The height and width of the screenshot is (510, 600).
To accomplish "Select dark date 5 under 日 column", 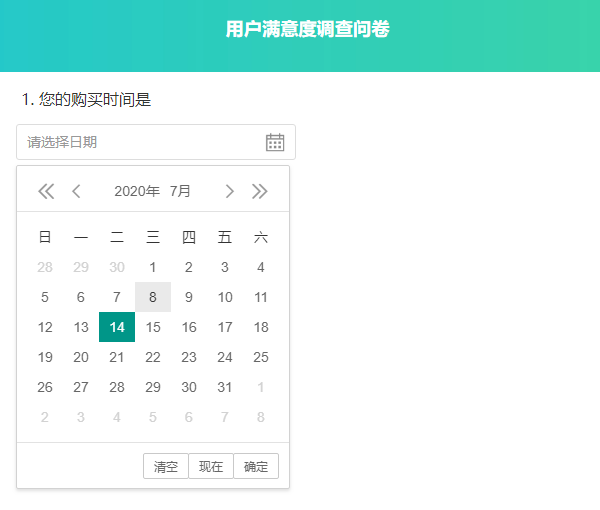I will (45, 297).
